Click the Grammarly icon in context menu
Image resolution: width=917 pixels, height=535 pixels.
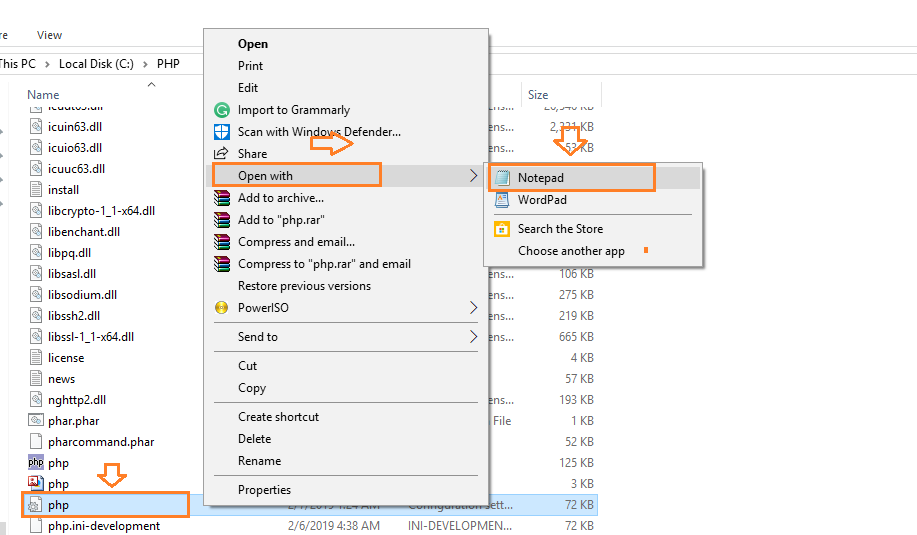(221, 110)
